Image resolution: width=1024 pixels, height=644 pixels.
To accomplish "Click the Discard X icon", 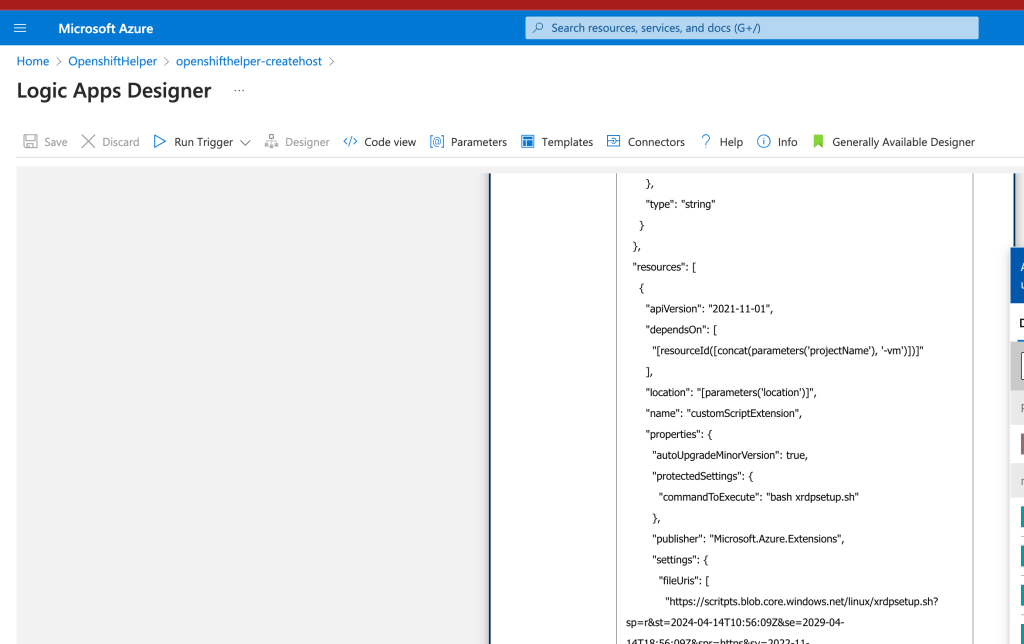I will tap(88, 142).
